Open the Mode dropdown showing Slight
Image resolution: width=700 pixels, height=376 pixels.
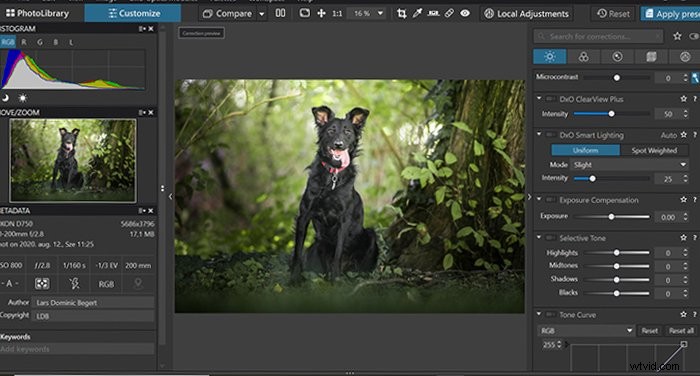pos(629,165)
